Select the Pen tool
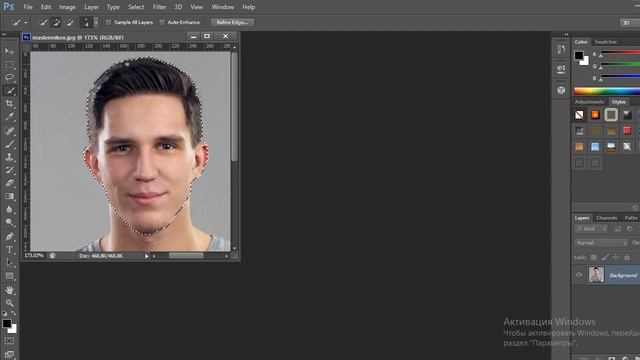Viewport: 640px width, 360px height. 9,236
